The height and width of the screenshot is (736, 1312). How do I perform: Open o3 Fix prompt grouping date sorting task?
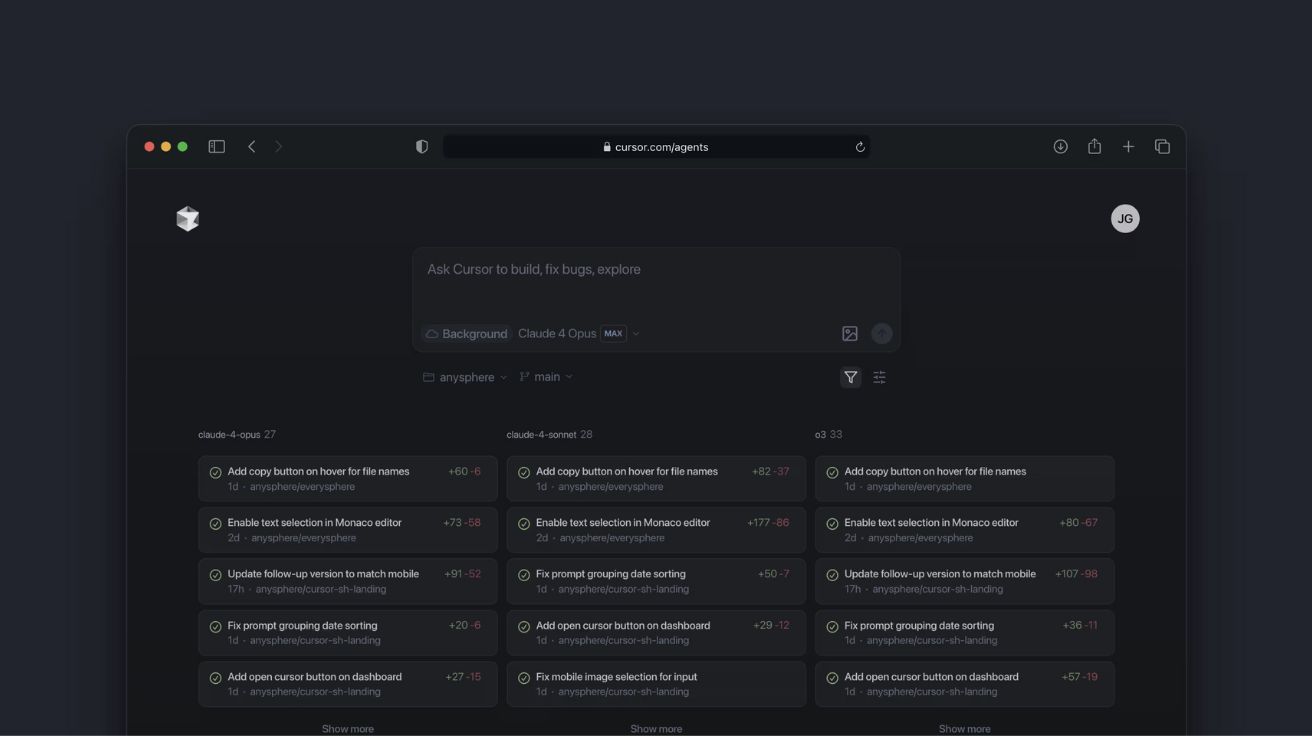coord(965,633)
